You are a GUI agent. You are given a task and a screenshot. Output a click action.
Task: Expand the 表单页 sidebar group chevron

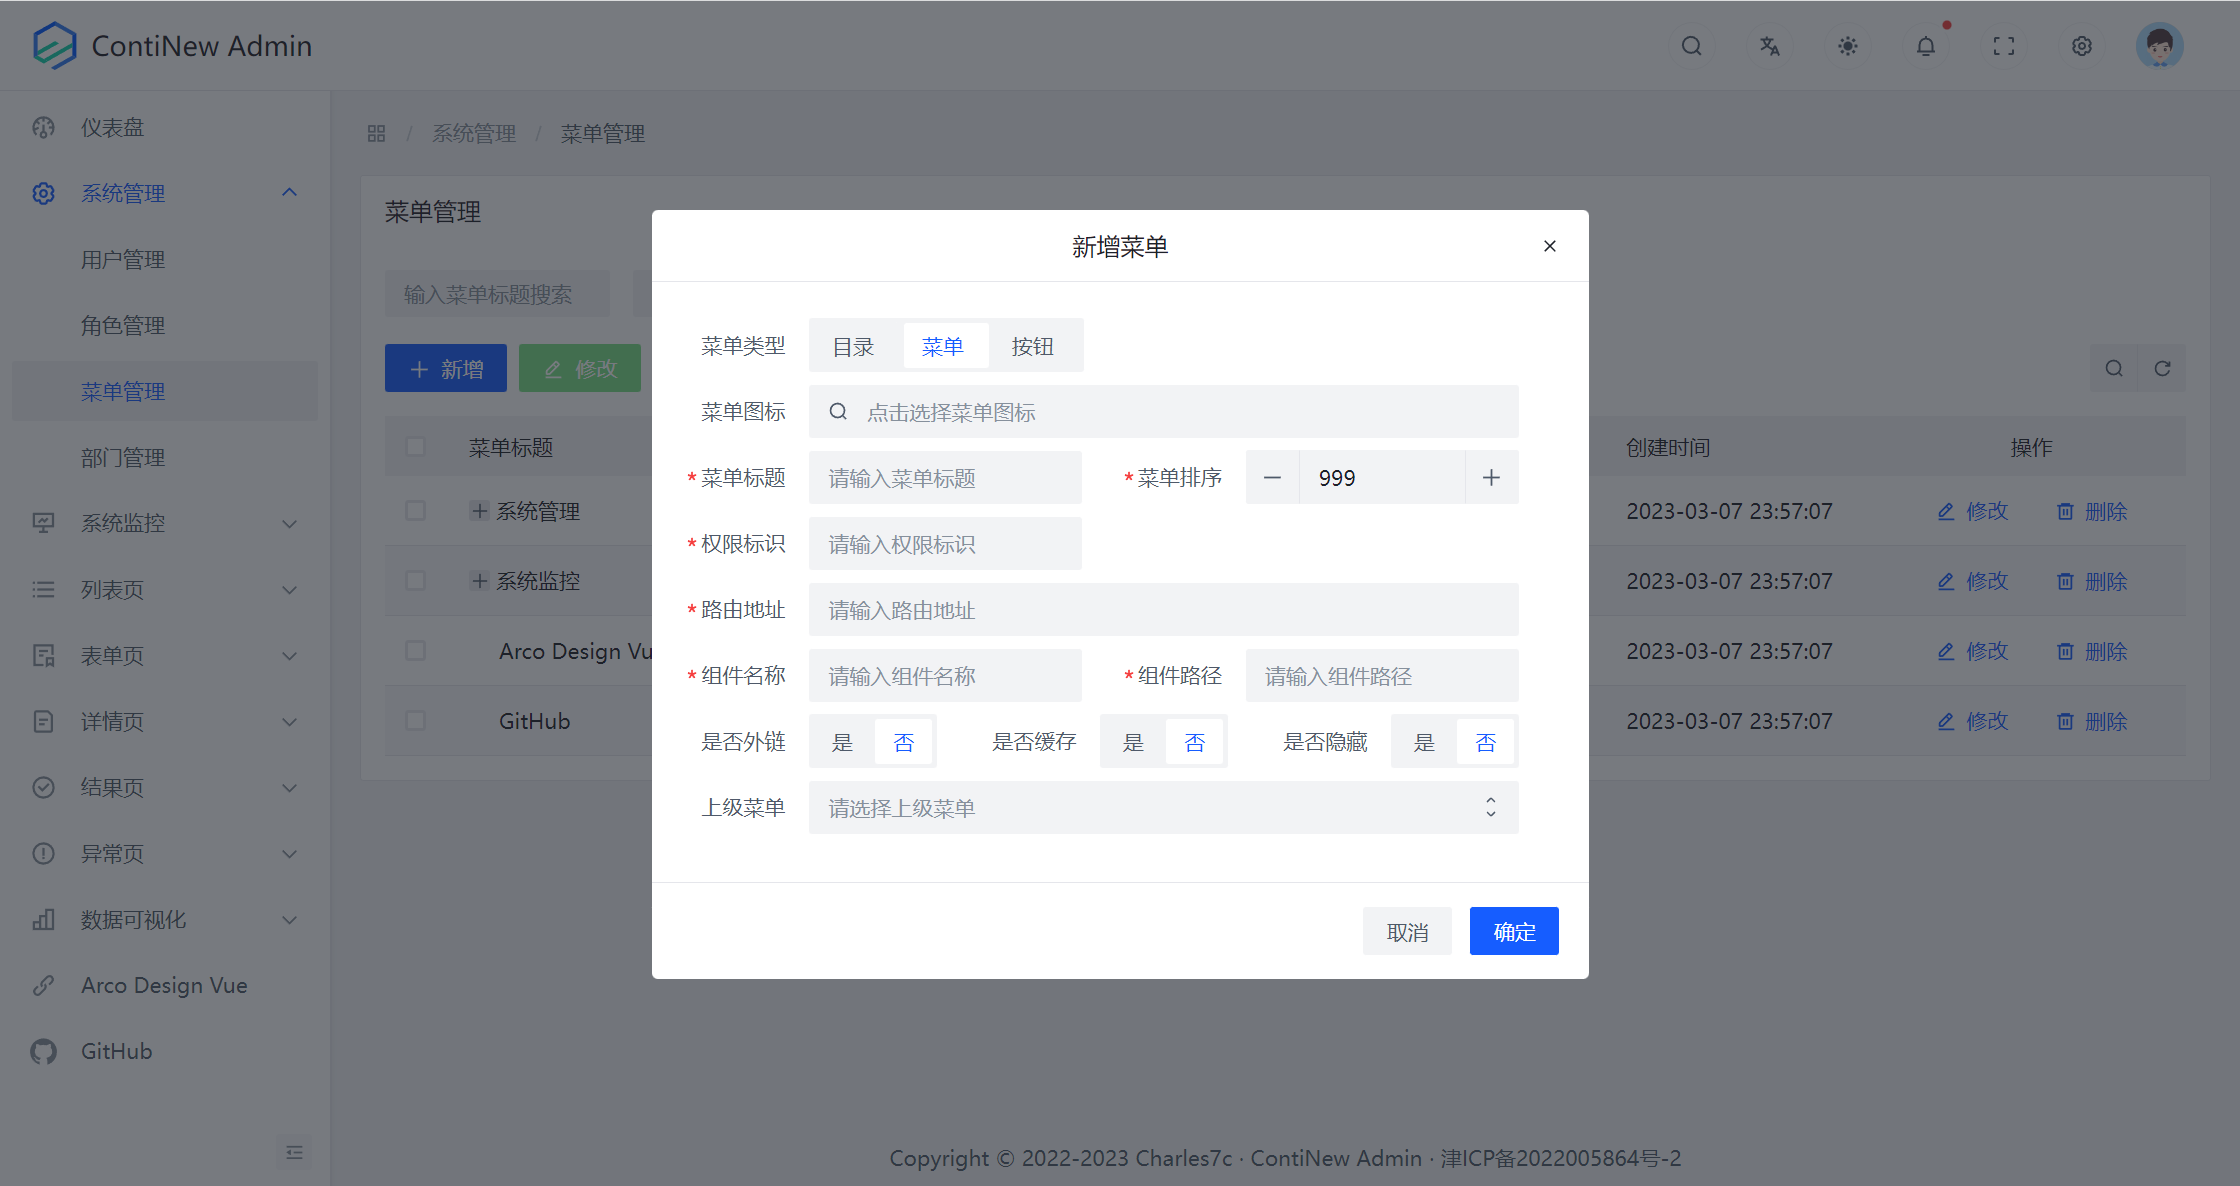click(x=290, y=655)
